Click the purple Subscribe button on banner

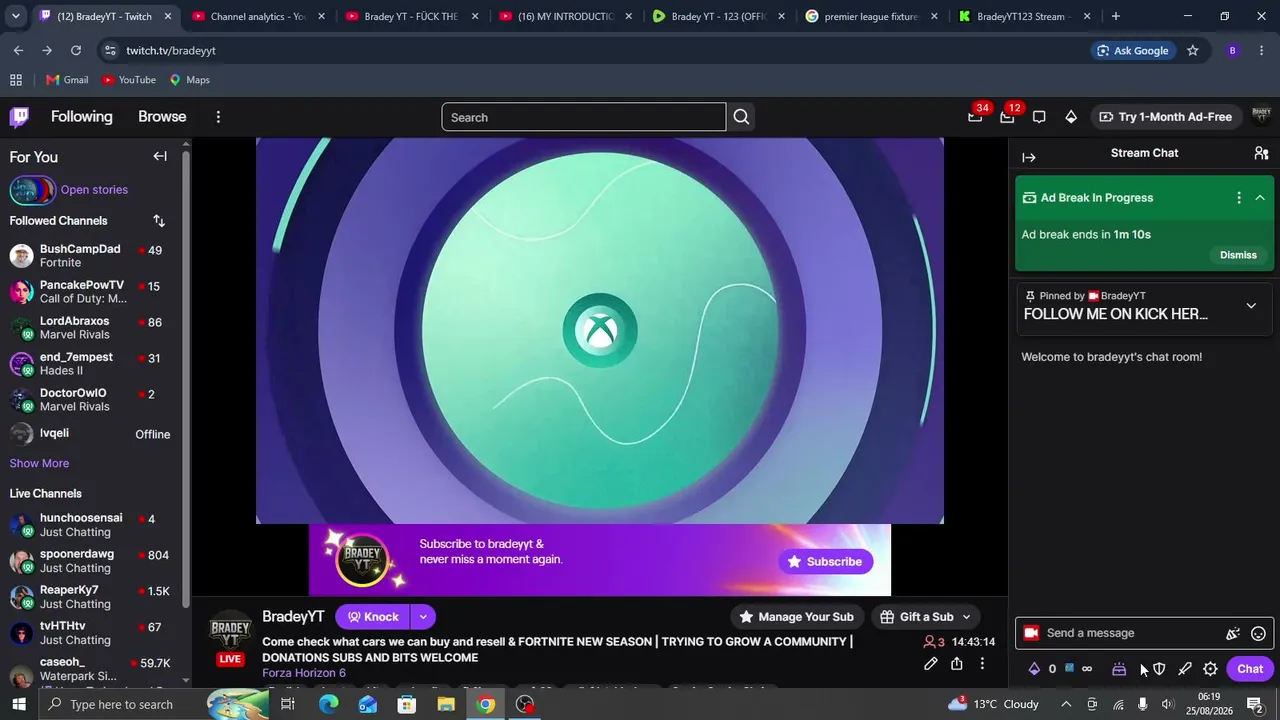pyautogui.click(x=825, y=562)
